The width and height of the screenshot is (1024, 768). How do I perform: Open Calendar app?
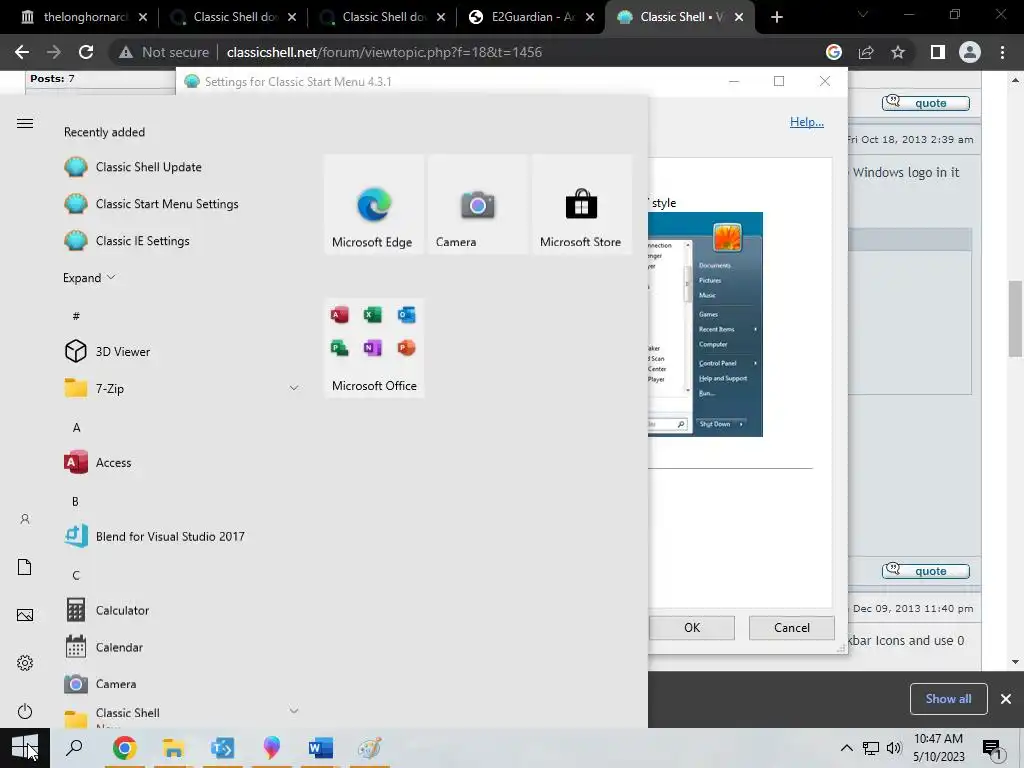tap(104, 647)
